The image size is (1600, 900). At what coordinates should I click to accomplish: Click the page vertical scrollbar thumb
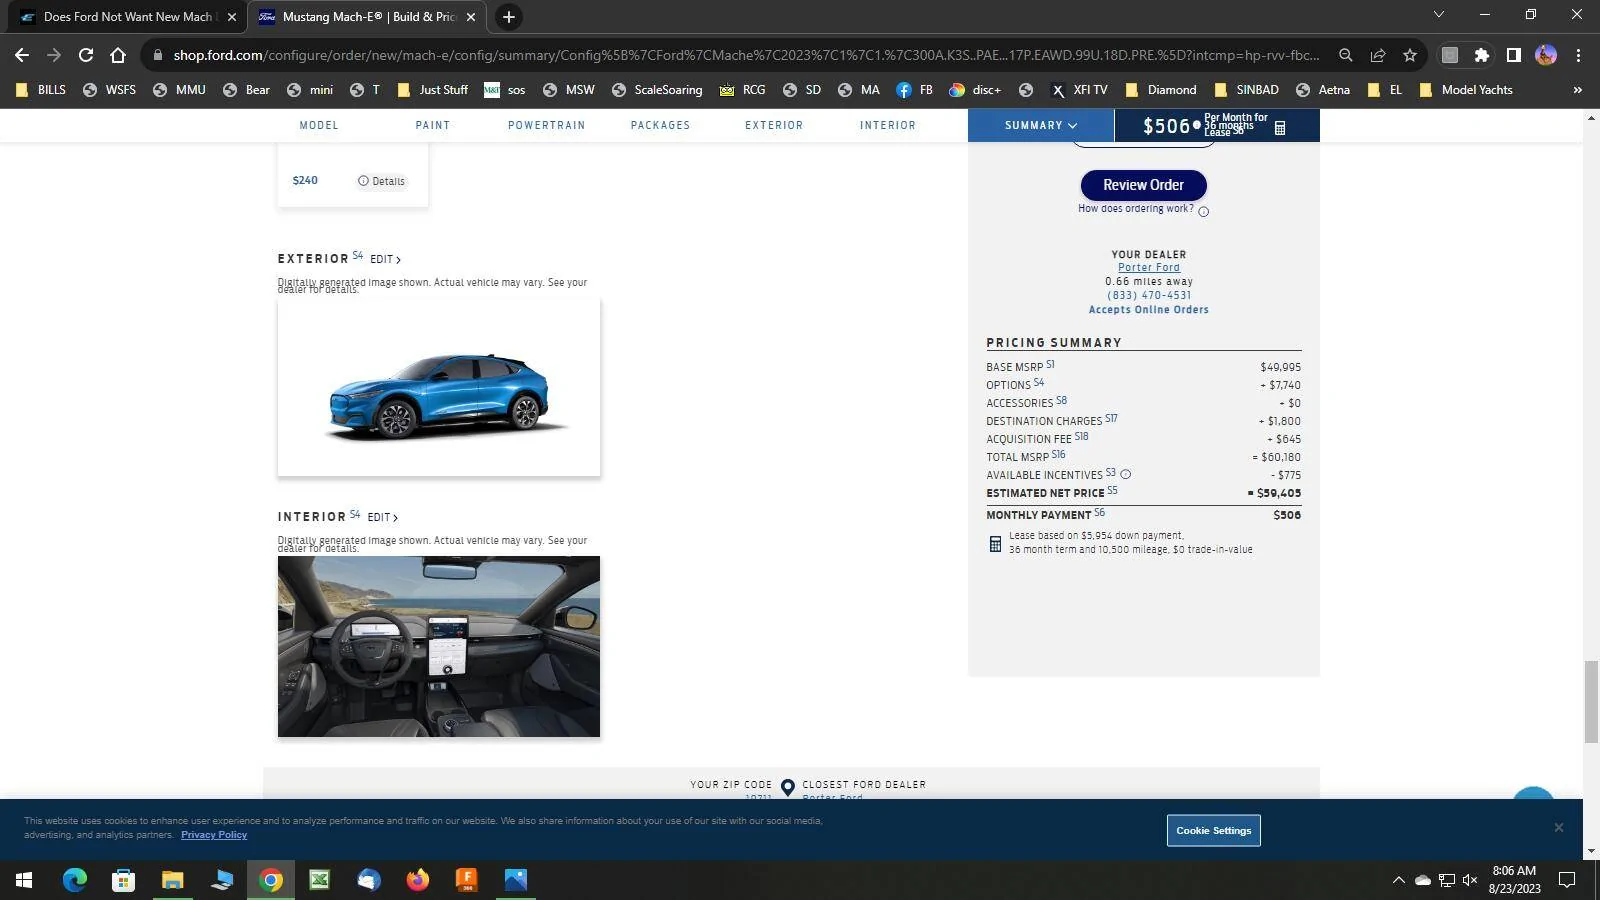1591,701
